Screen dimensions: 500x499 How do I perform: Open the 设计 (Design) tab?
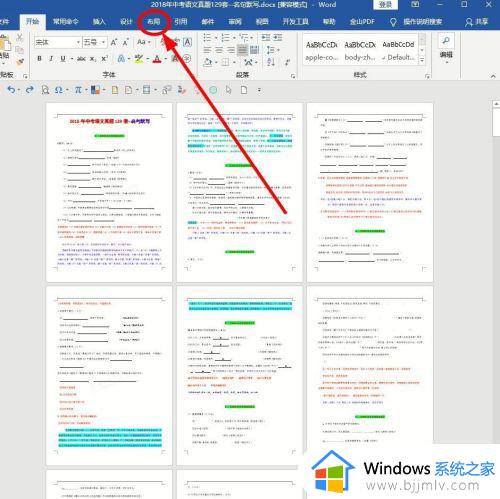pos(126,22)
